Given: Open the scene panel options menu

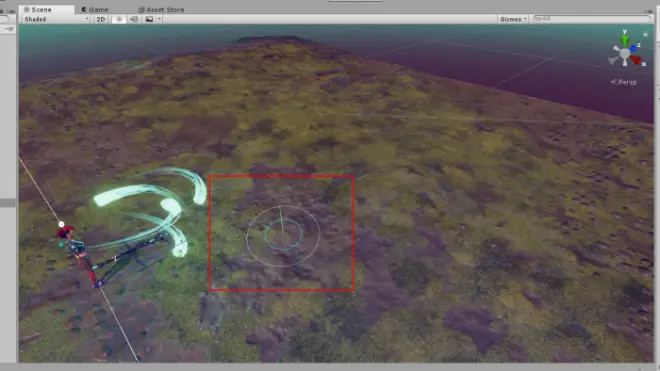Looking at the screenshot, I should point(649,11).
